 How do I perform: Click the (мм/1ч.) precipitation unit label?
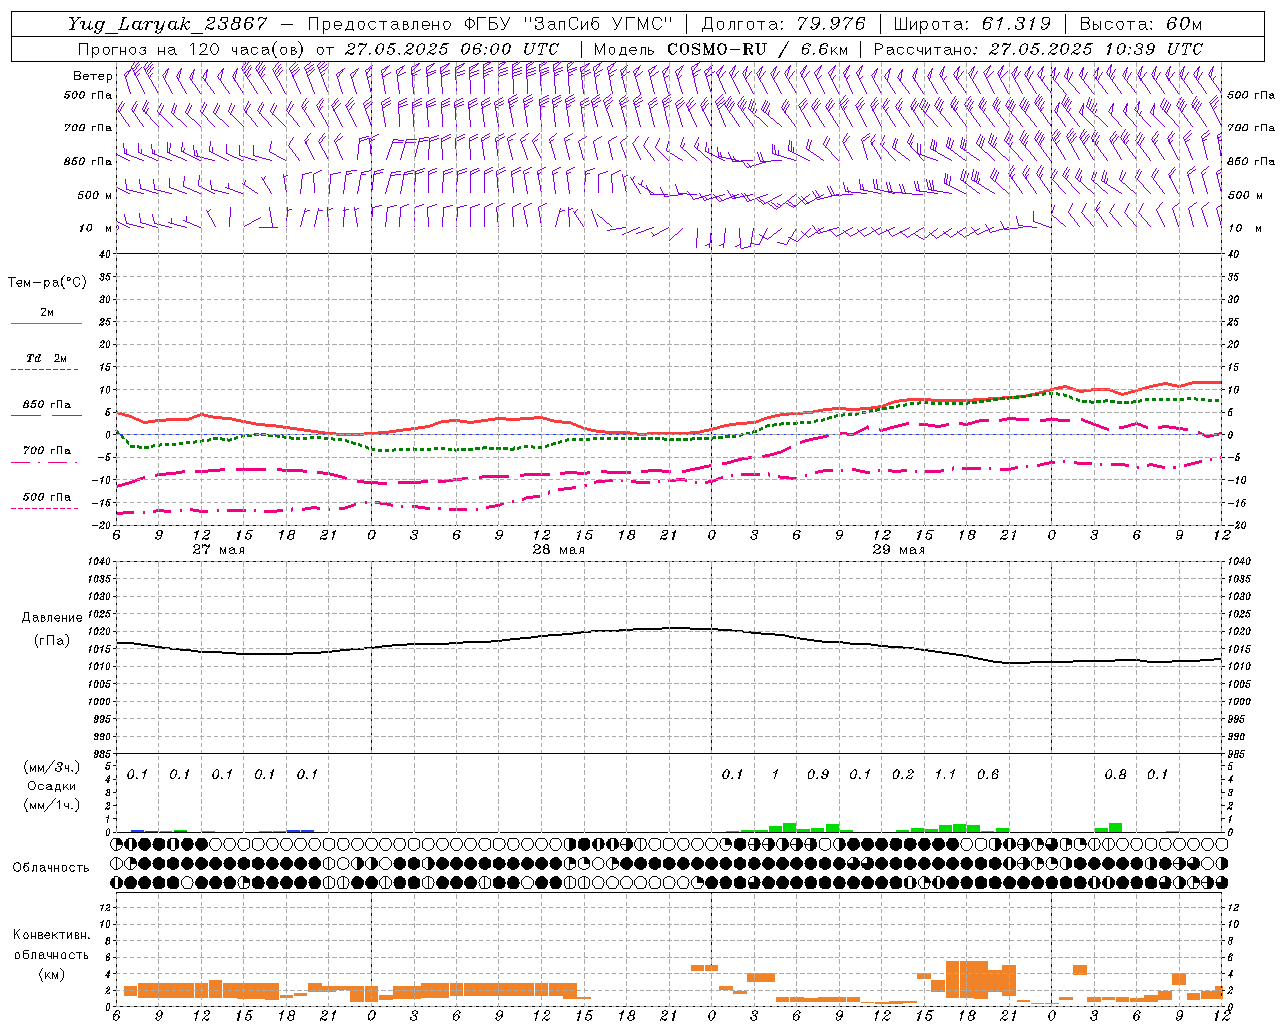point(51,805)
